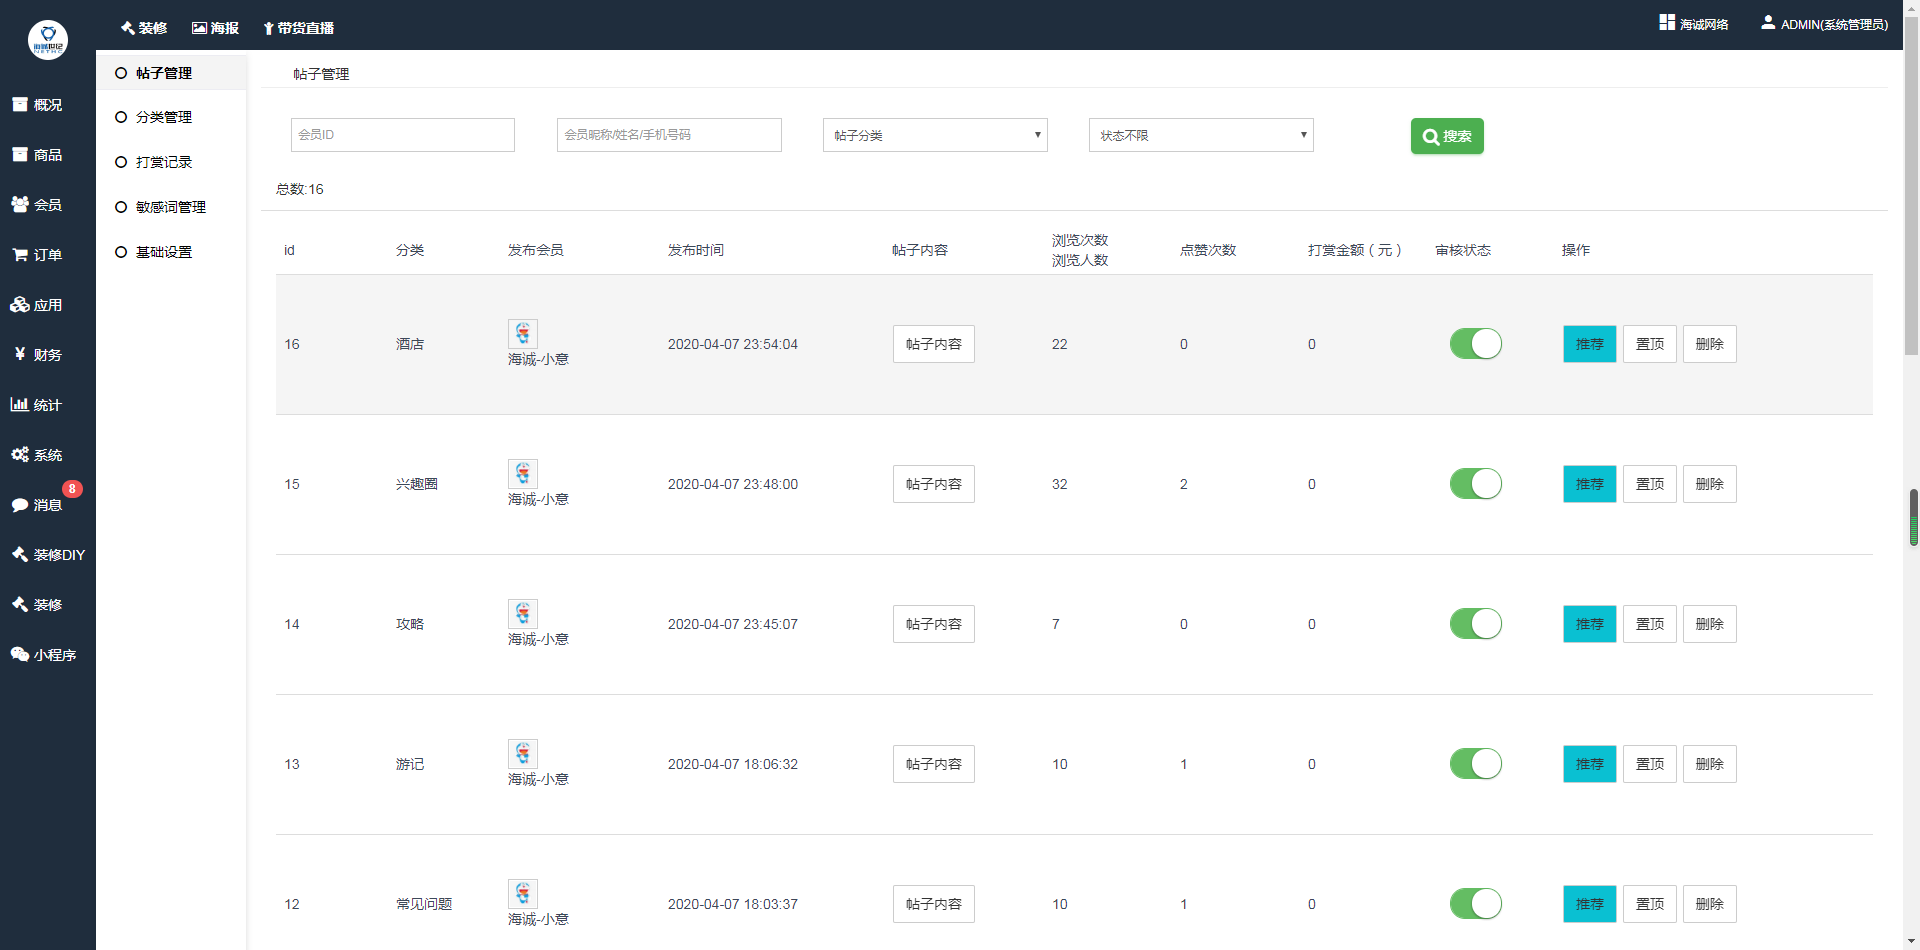
Task: Click member avatar in row 14
Action: (x=523, y=614)
